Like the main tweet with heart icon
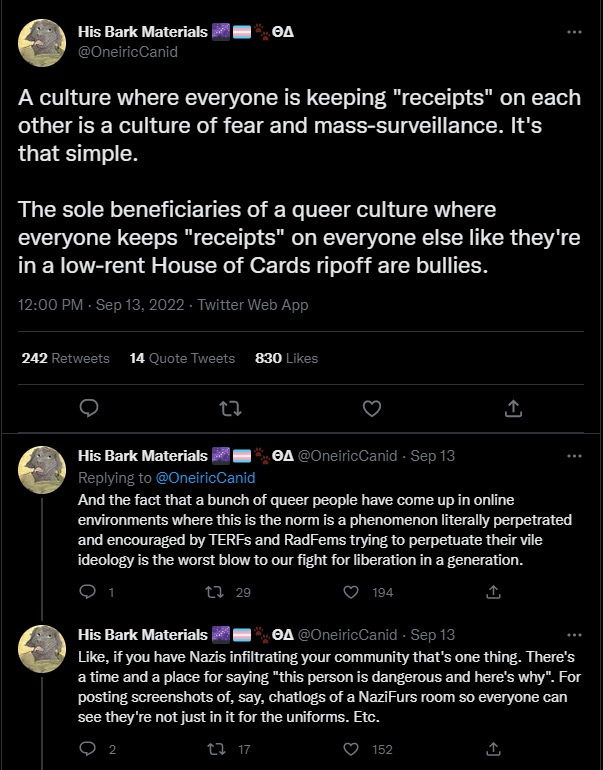Image resolution: width=603 pixels, height=770 pixels. pos(371,408)
